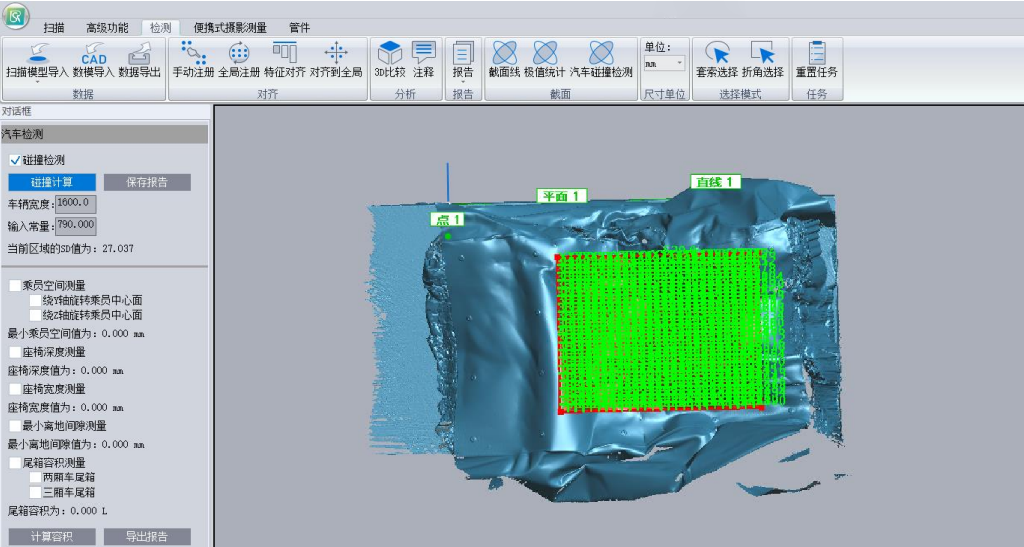
Task: Click the 截面线 section line icon
Action: [505, 54]
